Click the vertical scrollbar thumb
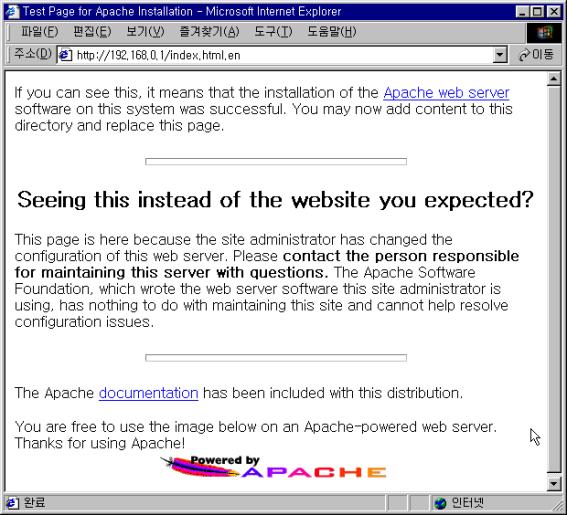The width and height of the screenshot is (567, 515). 554,278
